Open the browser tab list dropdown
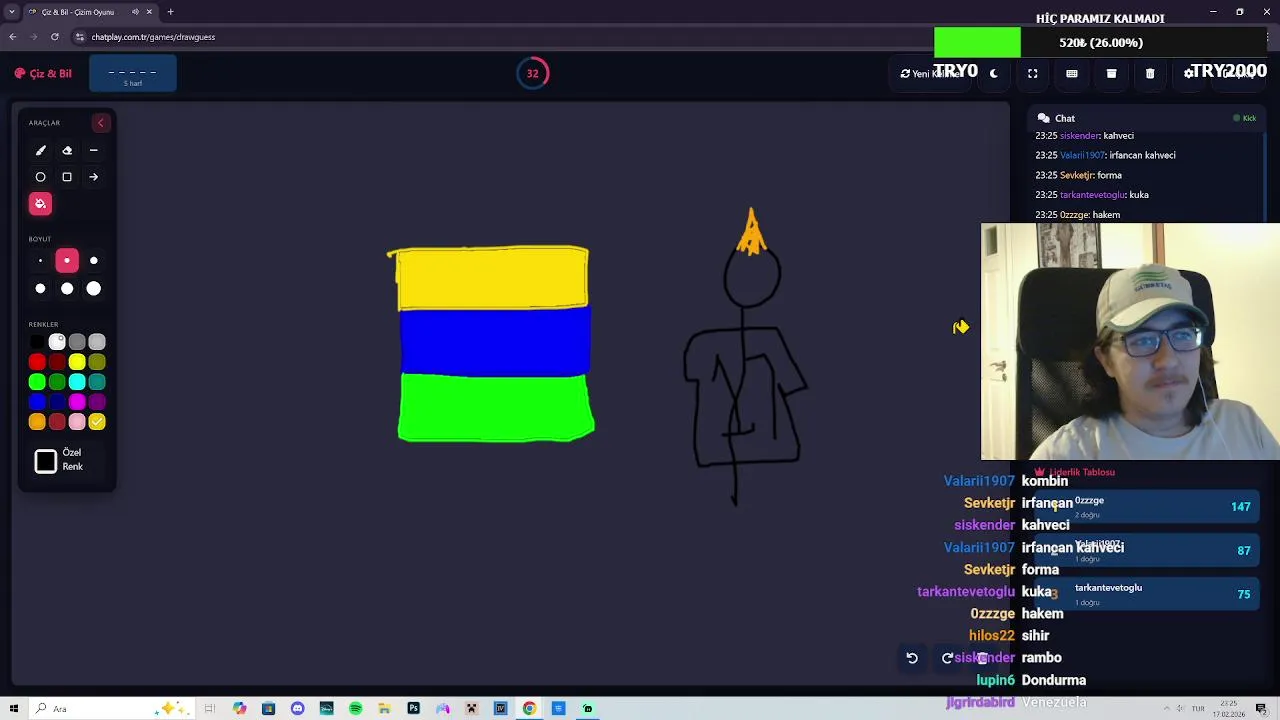1280x720 pixels. click(12, 12)
